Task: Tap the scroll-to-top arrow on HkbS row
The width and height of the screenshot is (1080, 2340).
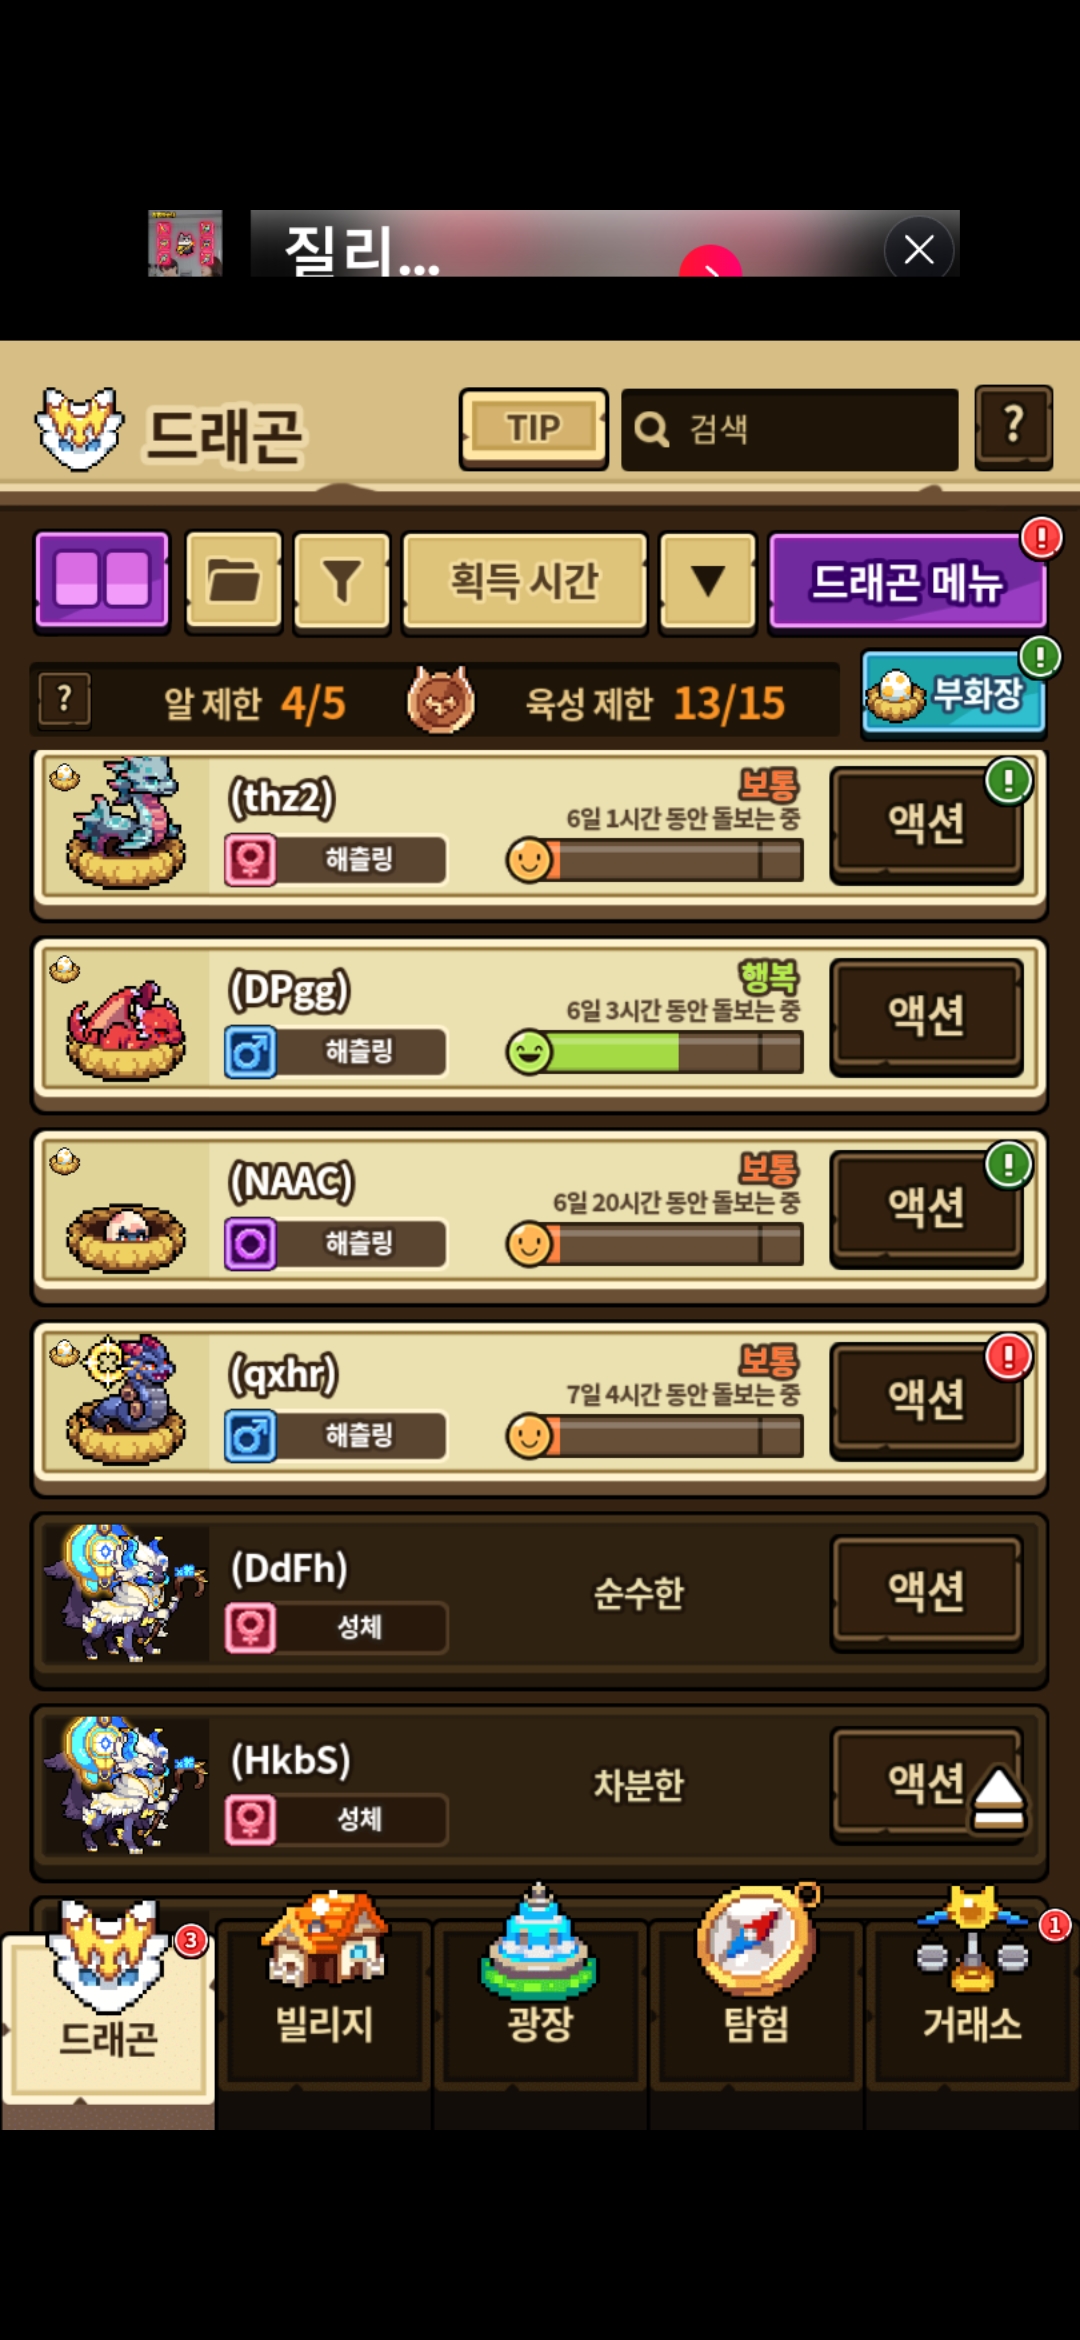Action: (x=998, y=1800)
